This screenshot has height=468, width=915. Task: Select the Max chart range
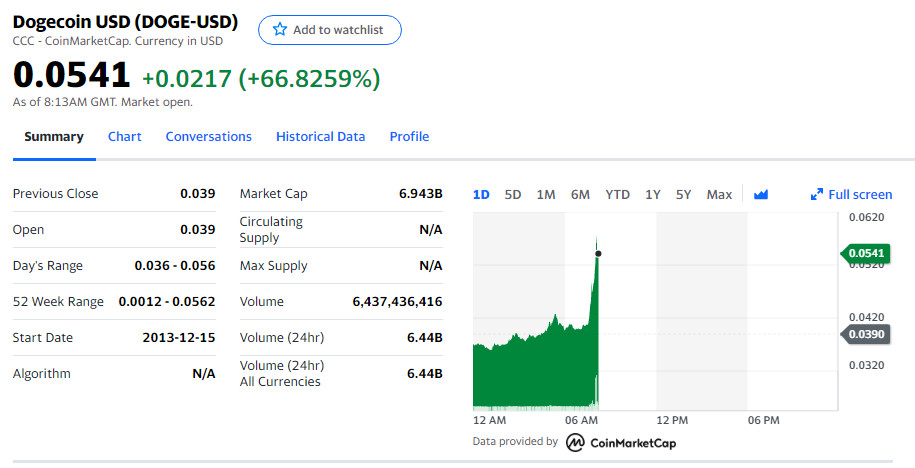point(719,194)
